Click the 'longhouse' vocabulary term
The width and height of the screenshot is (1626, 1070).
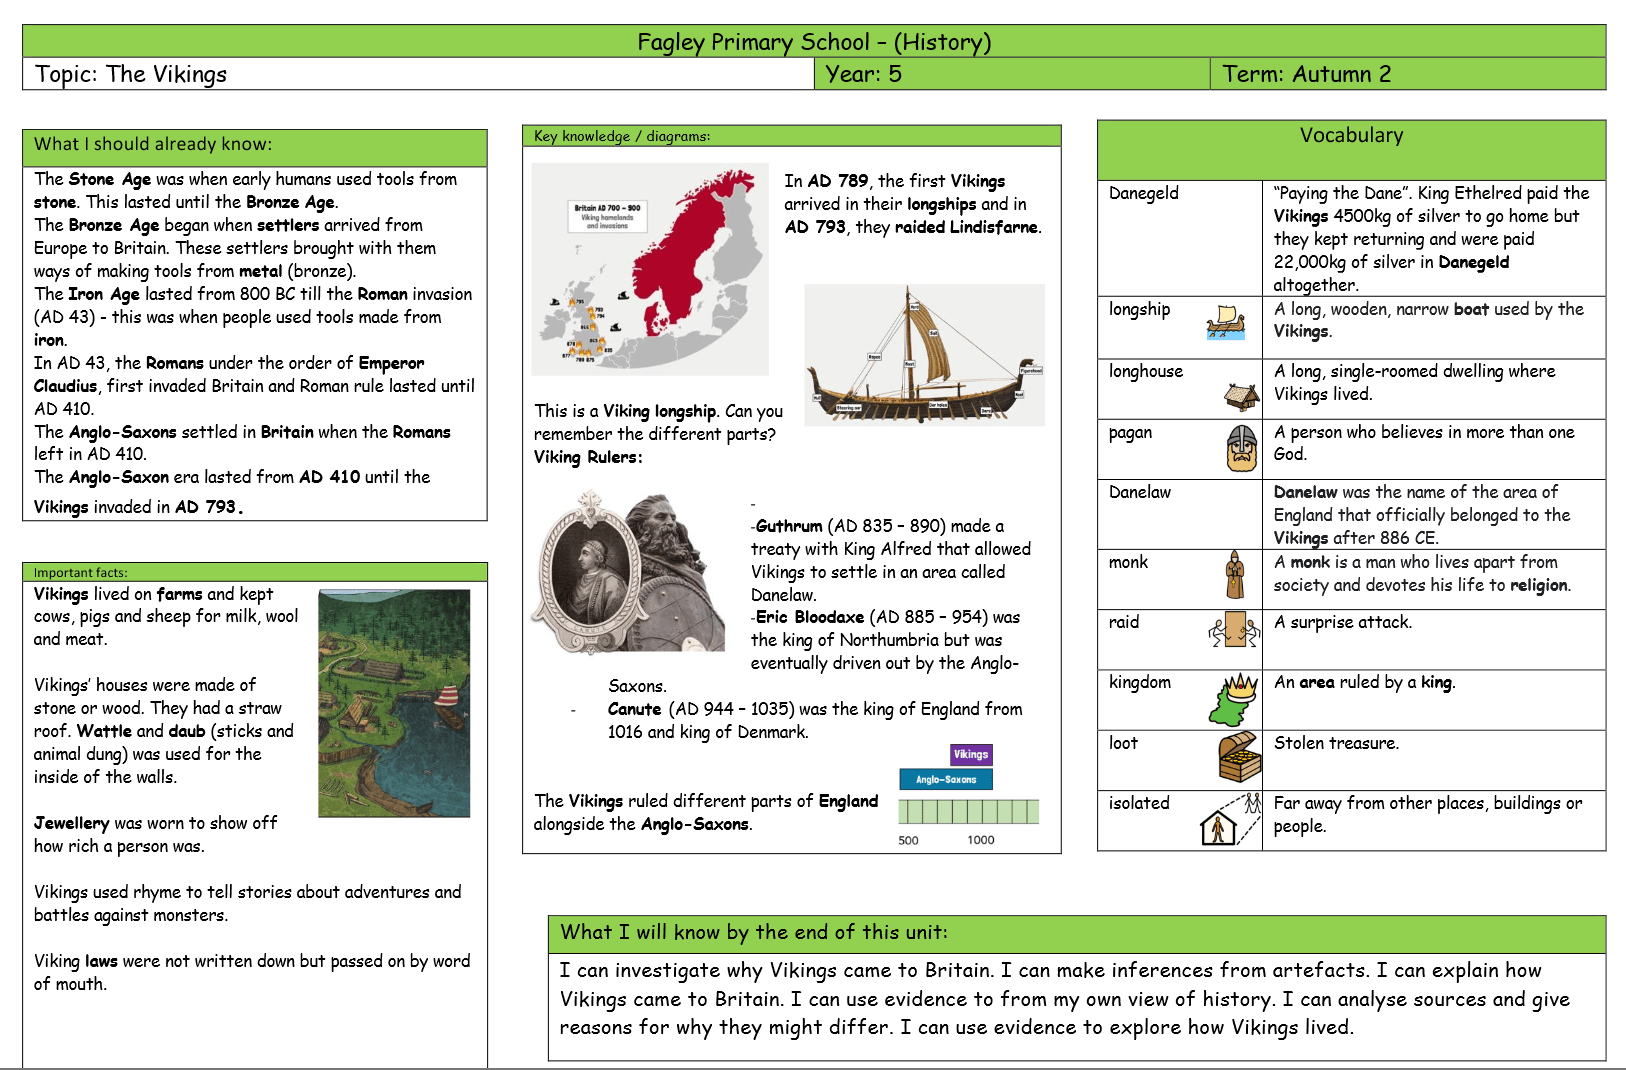click(x=1145, y=371)
